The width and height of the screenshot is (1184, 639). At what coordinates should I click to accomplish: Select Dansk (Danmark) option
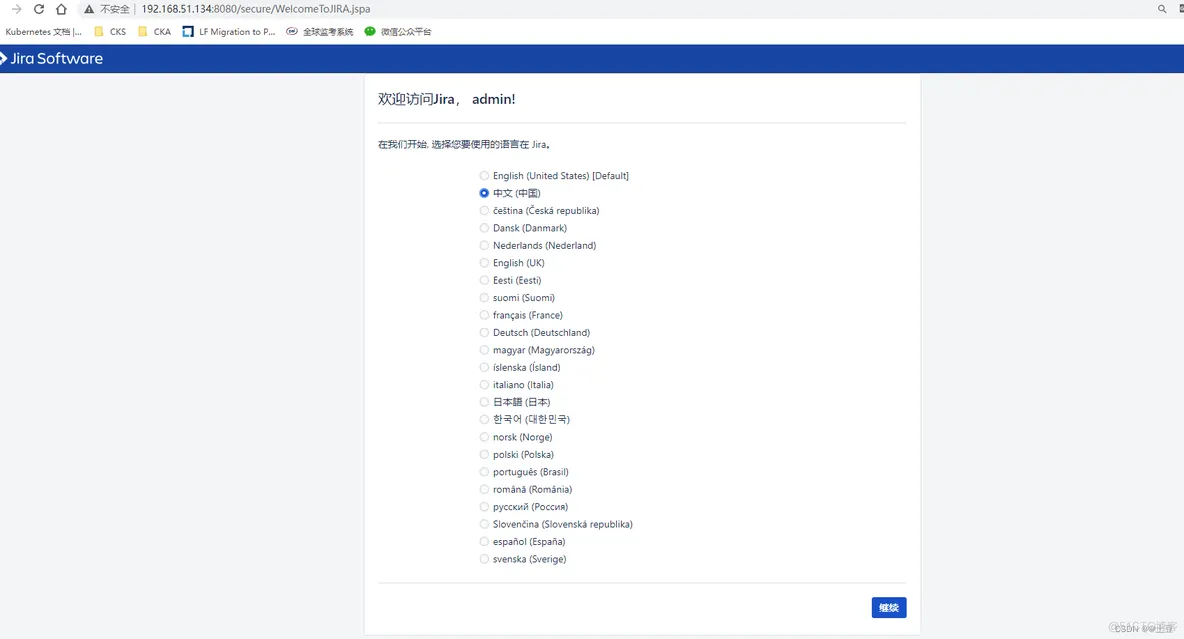[484, 228]
